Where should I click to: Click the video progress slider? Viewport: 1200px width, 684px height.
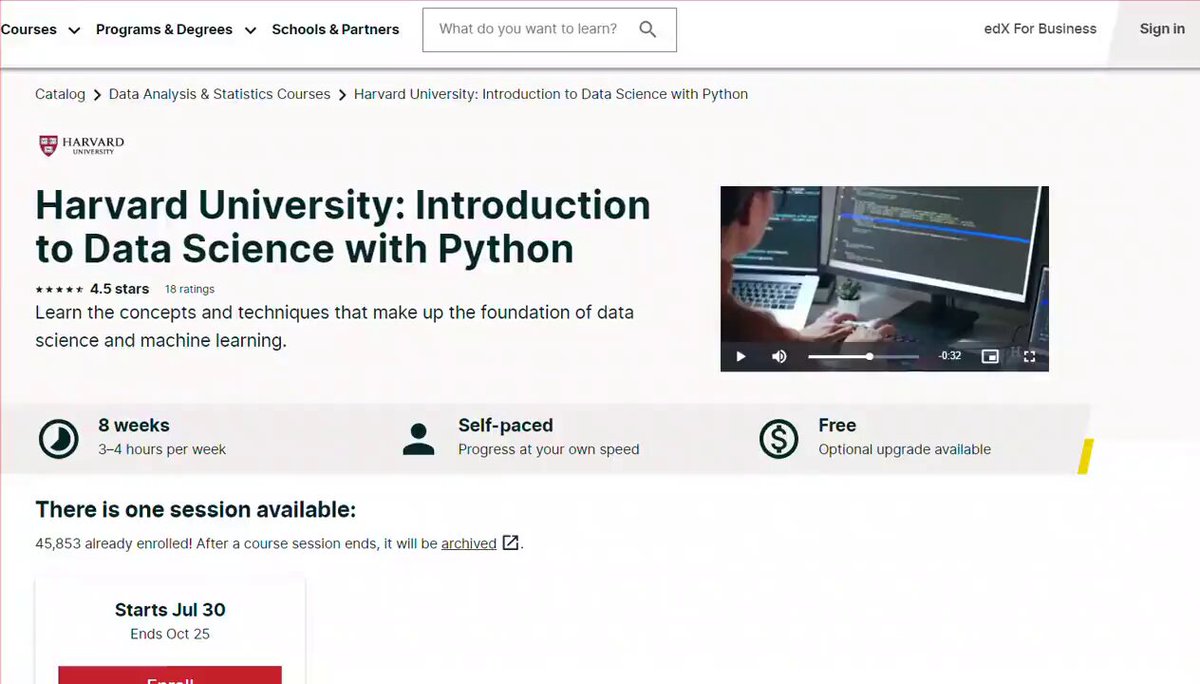point(862,356)
